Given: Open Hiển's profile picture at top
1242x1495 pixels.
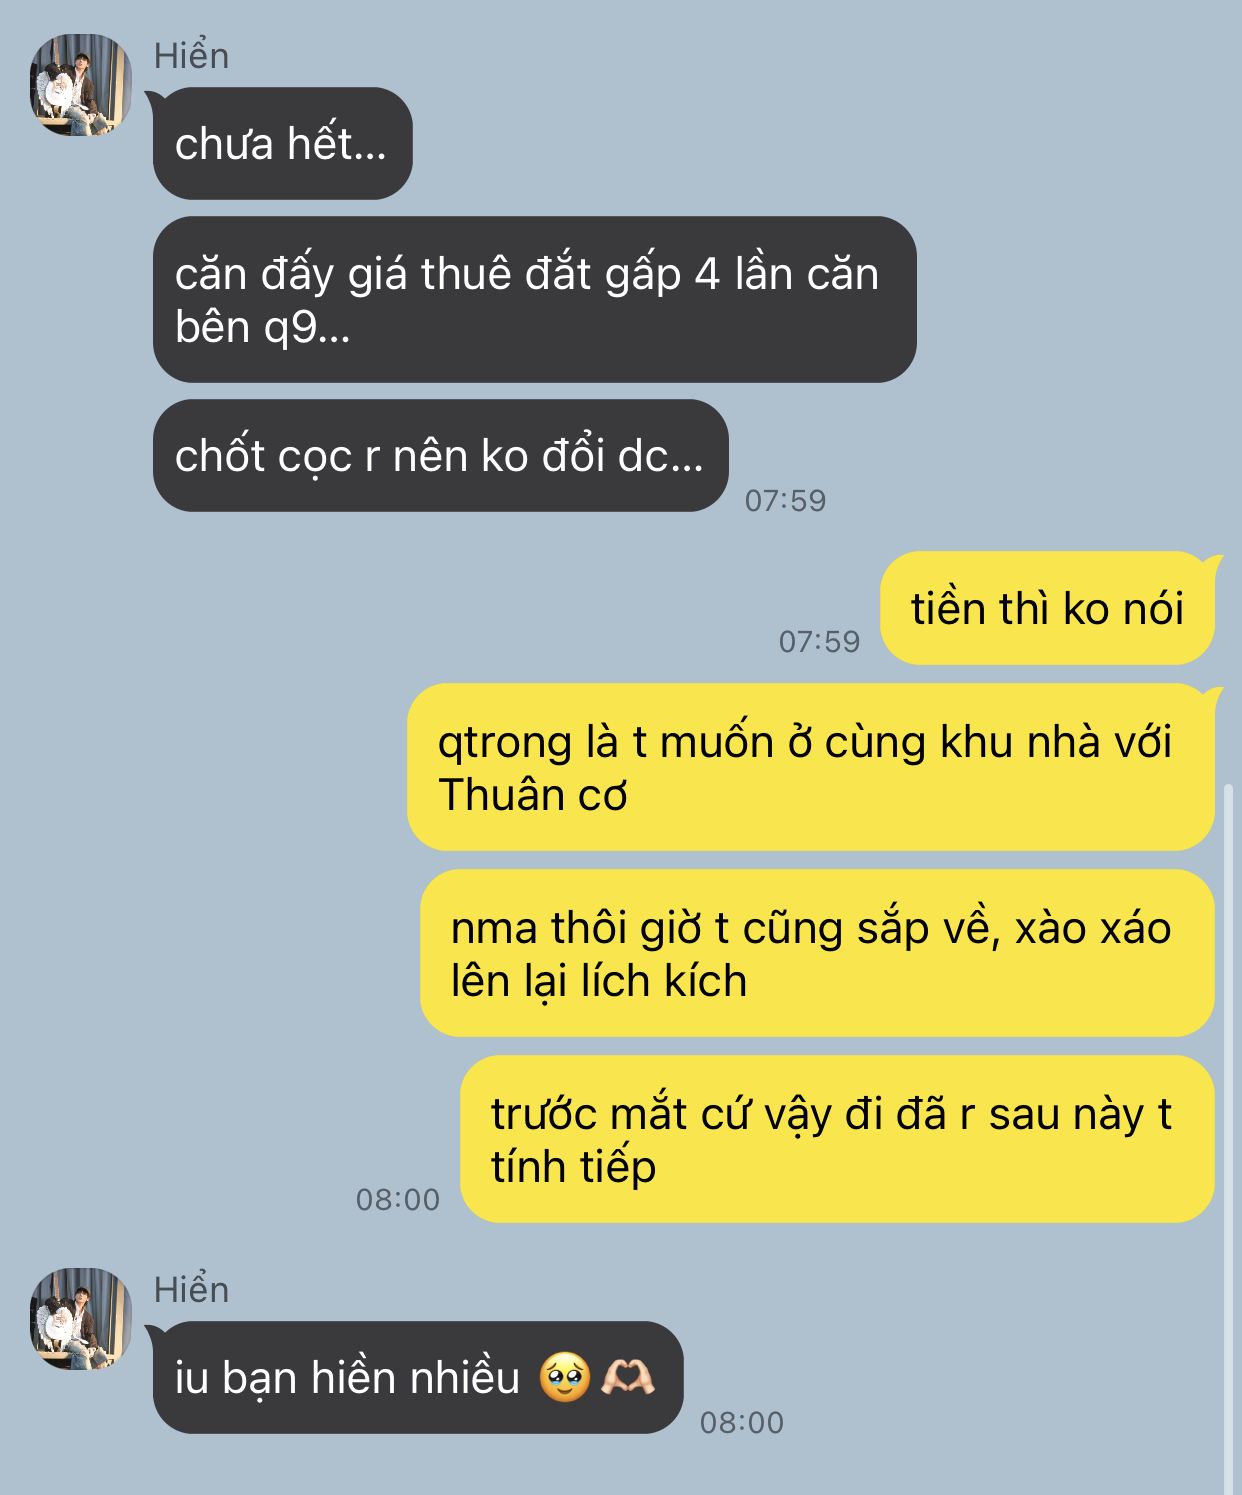Looking at the screenshot, I should (81, 85).
